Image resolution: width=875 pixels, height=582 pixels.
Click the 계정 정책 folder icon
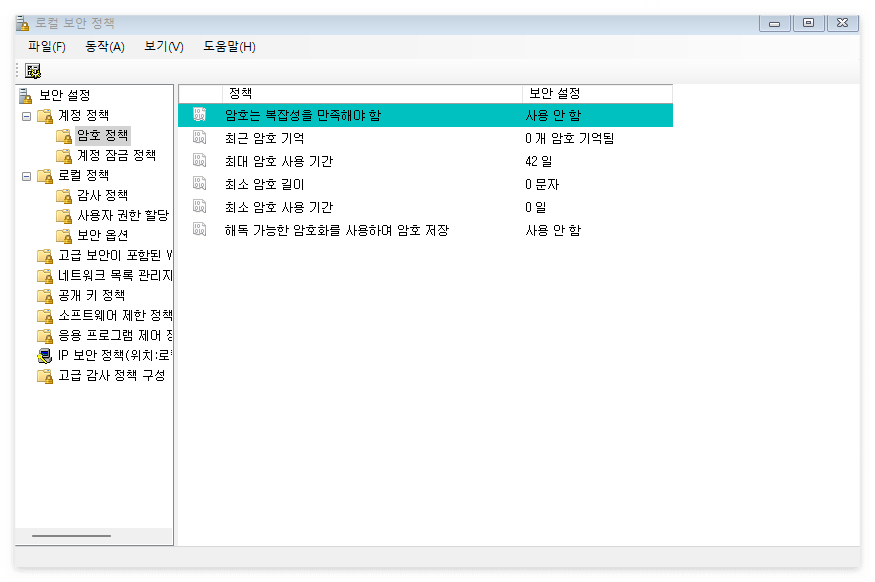(x=45, y=116)
